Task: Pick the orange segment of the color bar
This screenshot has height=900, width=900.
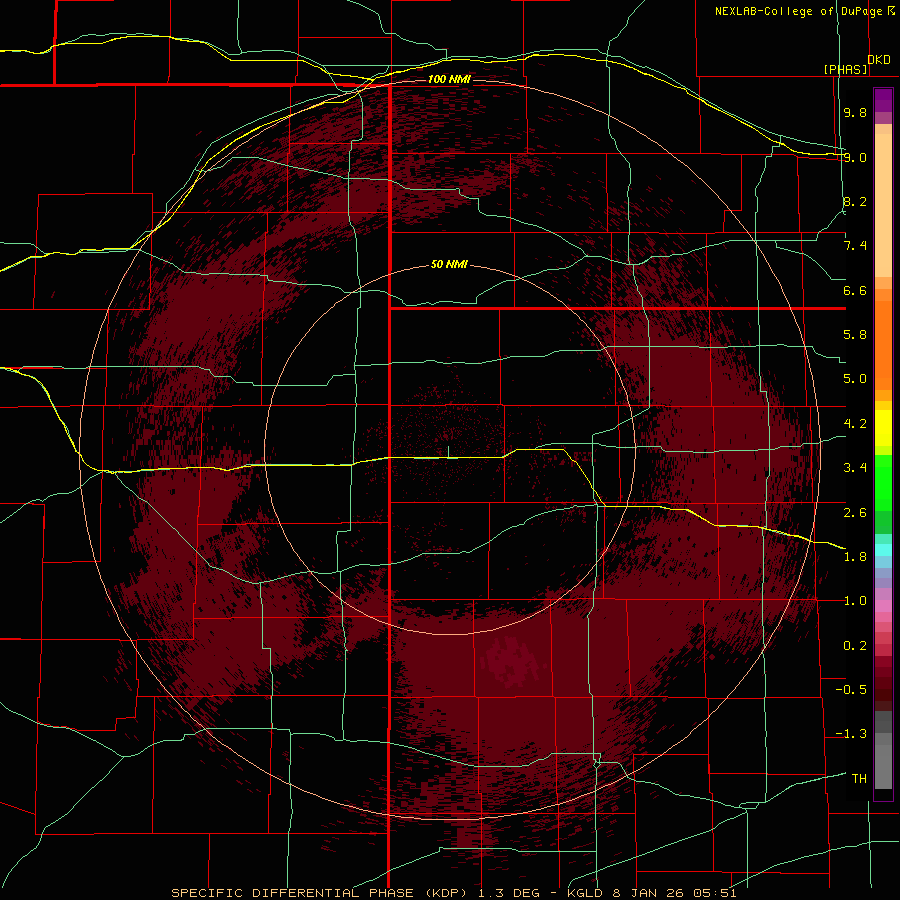Action: [x=883, y=345]
